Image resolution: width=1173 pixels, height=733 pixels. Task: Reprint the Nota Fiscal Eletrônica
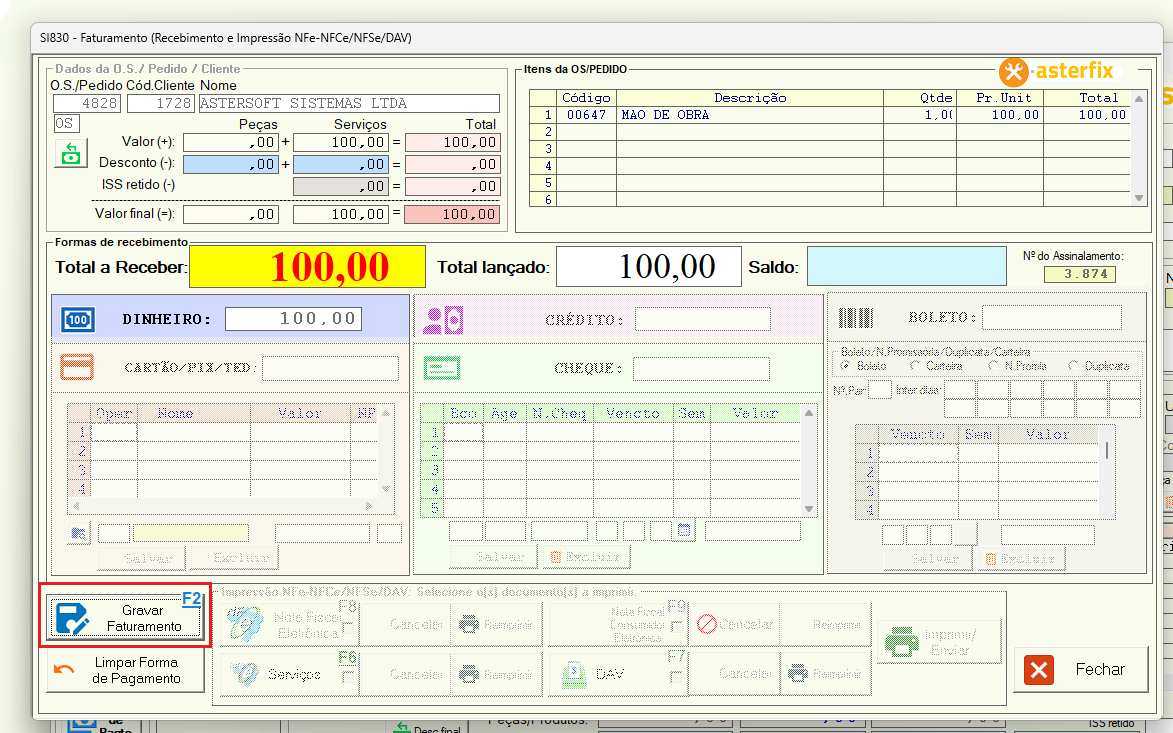[x=495, y=625]
